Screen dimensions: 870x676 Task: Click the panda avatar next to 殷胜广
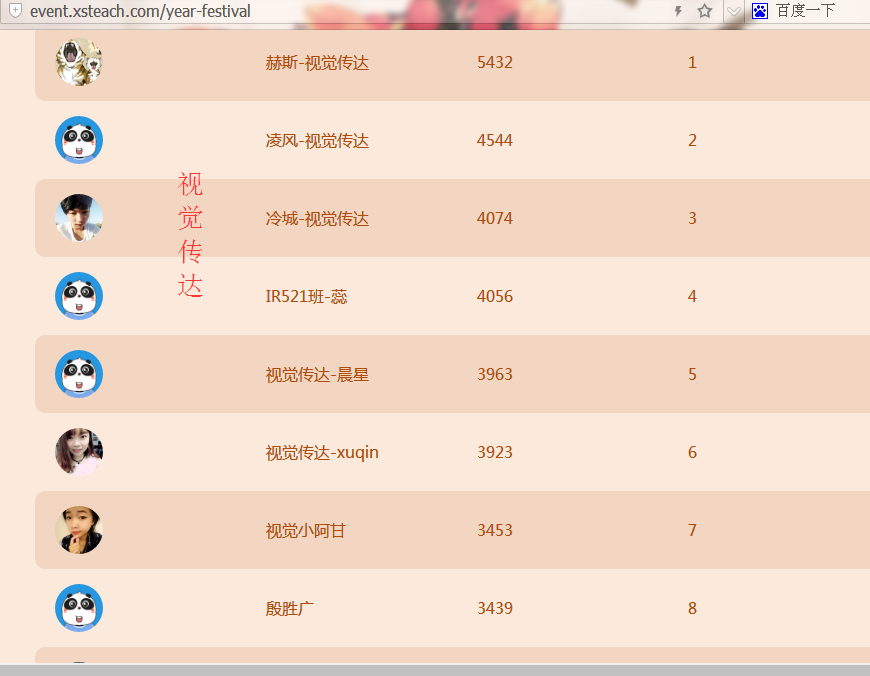pyautogui.click(x=78, y=608)
